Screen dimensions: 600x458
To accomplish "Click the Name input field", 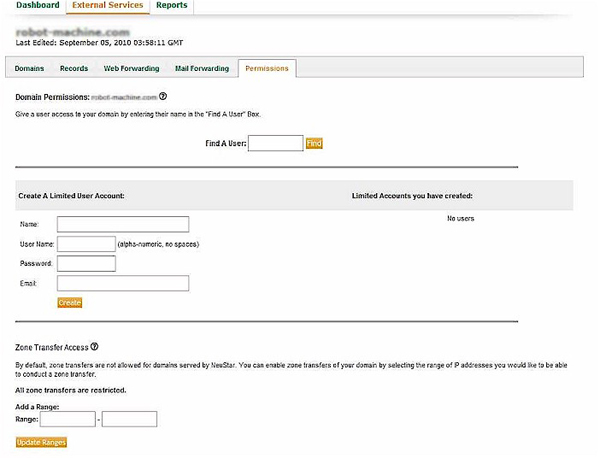I will click(123, 224).
